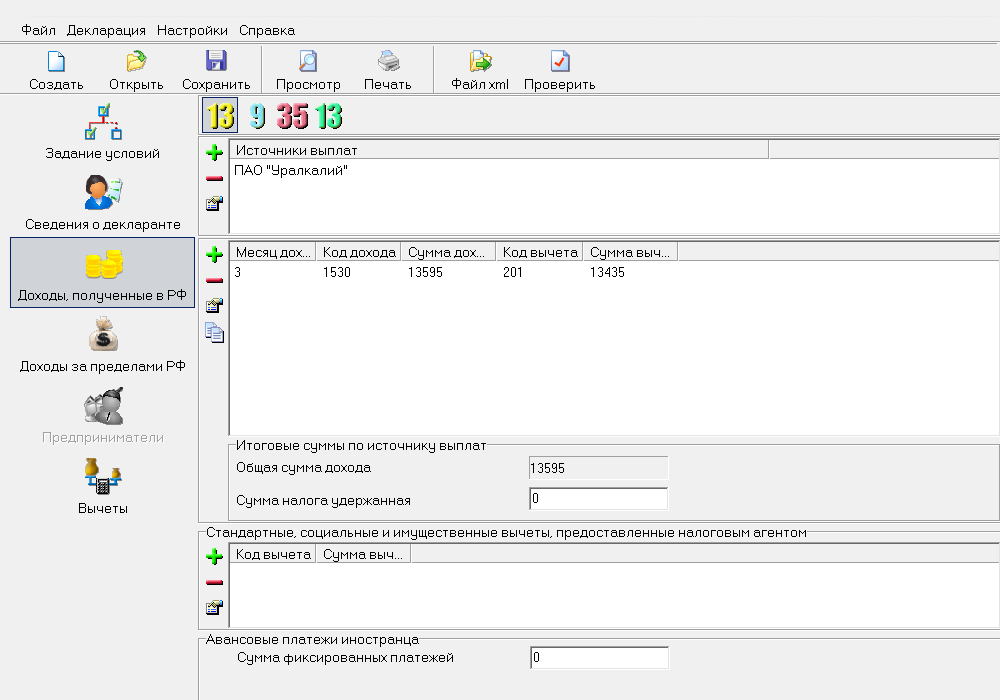Click the Месяц дохода column header

[x=272, y=252]
